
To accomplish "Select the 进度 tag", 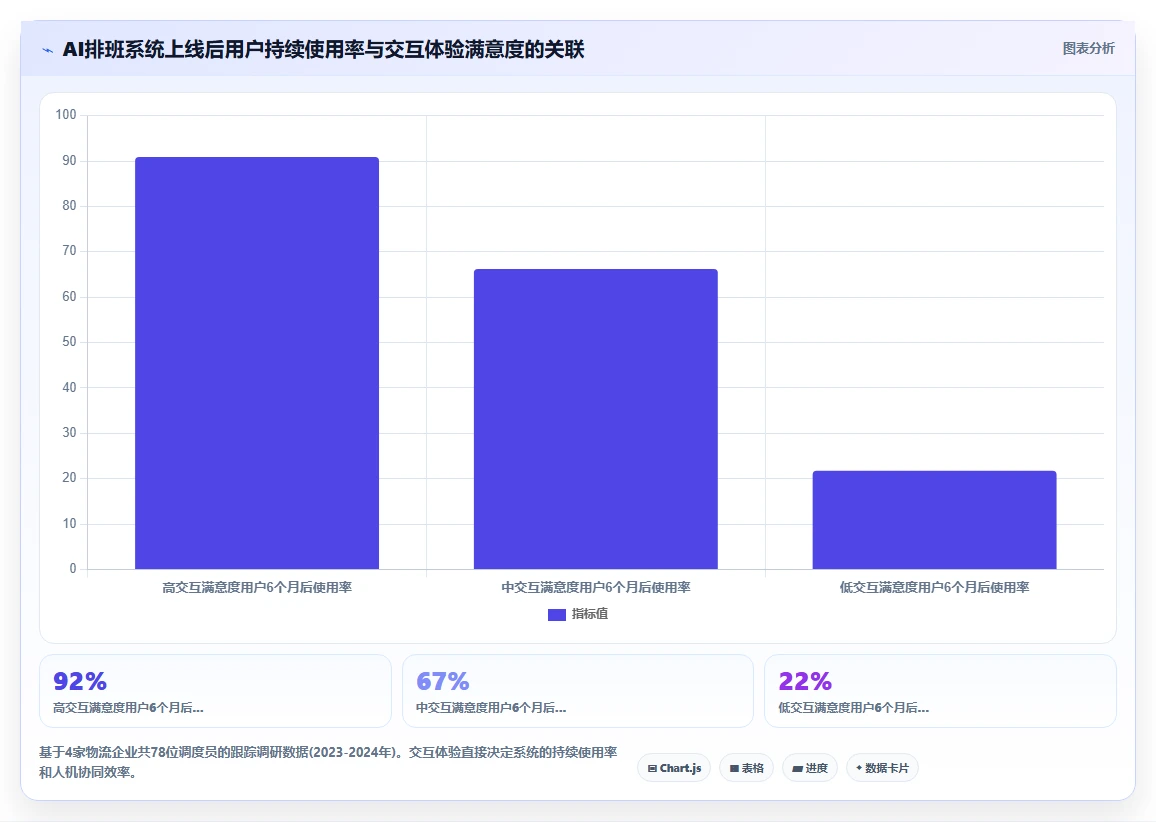I will [809, 768].
